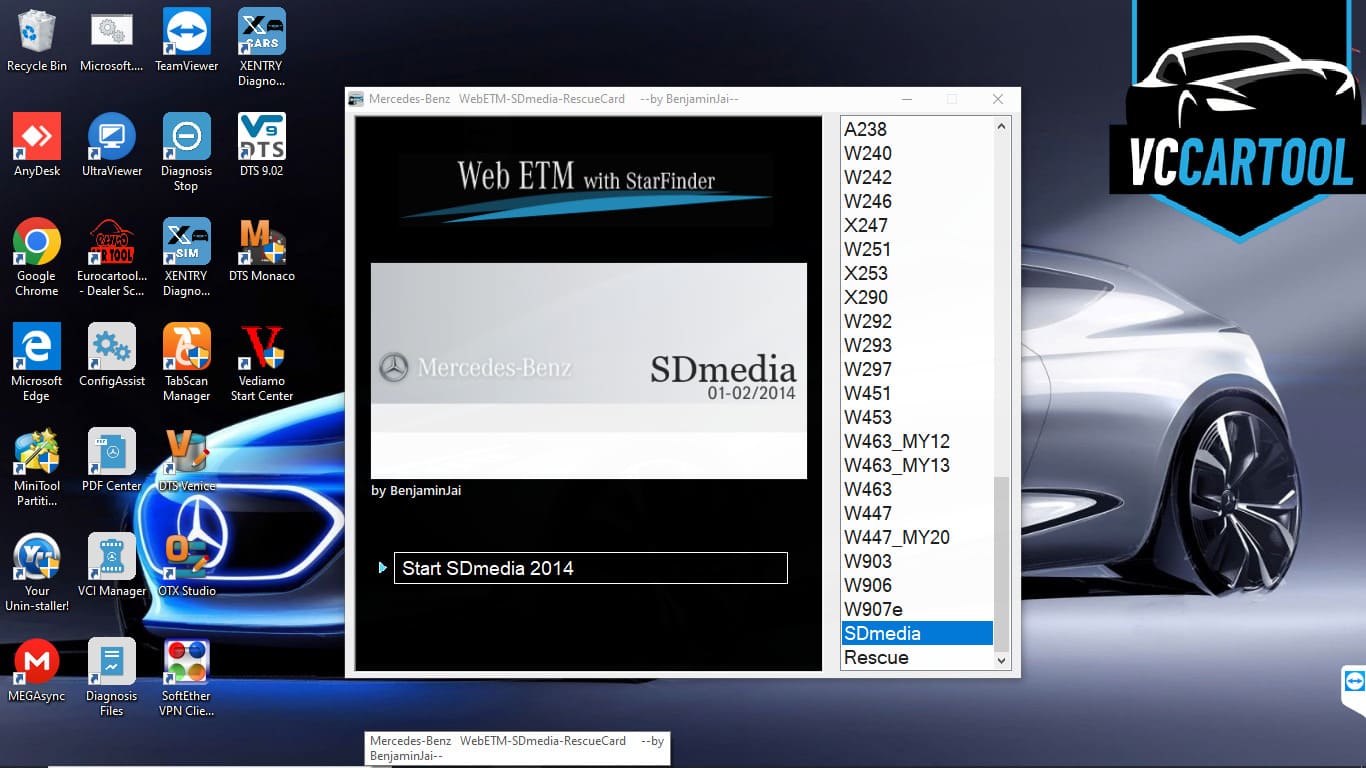1366x768 pixels.
Task: Select Rescue at the list bottom
Action: [x=917, y=657]
